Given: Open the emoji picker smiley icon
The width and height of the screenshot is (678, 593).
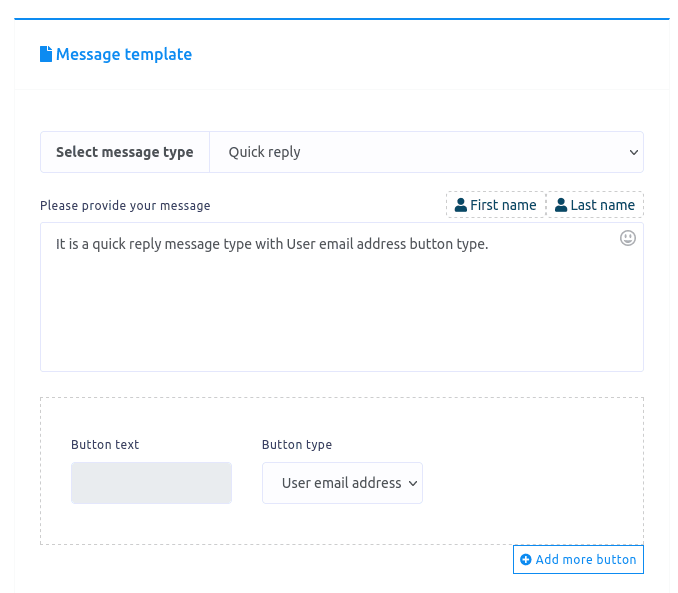Looking at the screenshot, I should coord(628,238).
